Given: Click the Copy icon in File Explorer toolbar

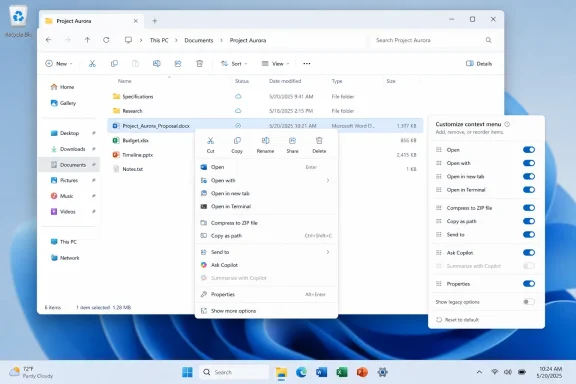Looking at the screenshot, I should point(114,64).
